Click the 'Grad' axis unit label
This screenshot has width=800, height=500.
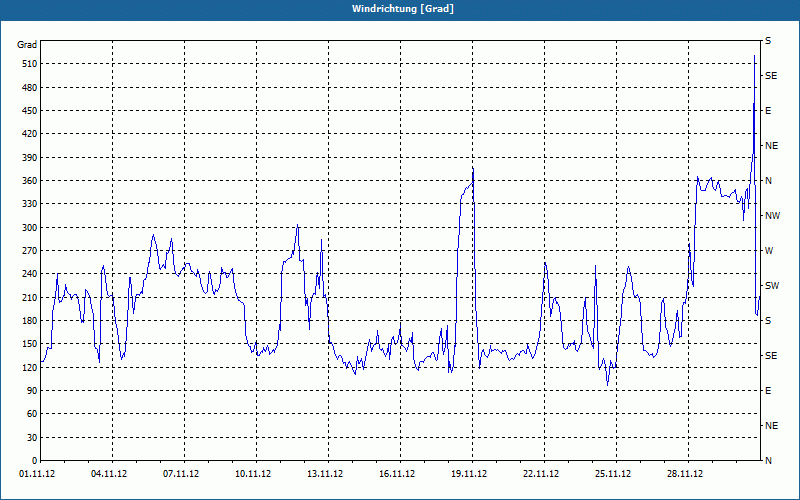[27, 45]
